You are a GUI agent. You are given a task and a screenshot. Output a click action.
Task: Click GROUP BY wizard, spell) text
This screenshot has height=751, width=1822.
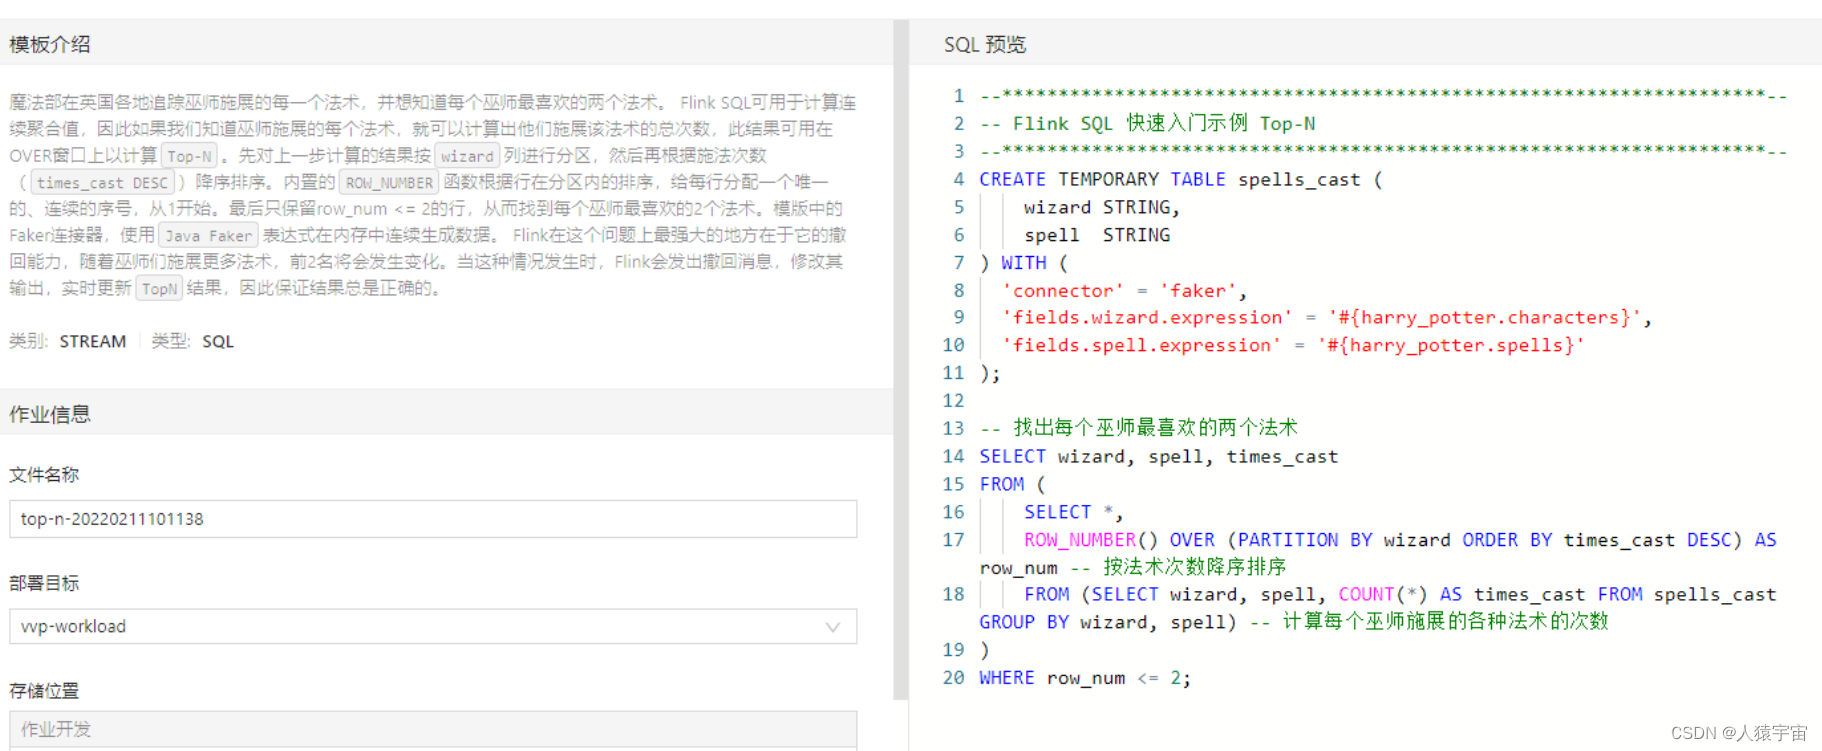coord(1108,622)
